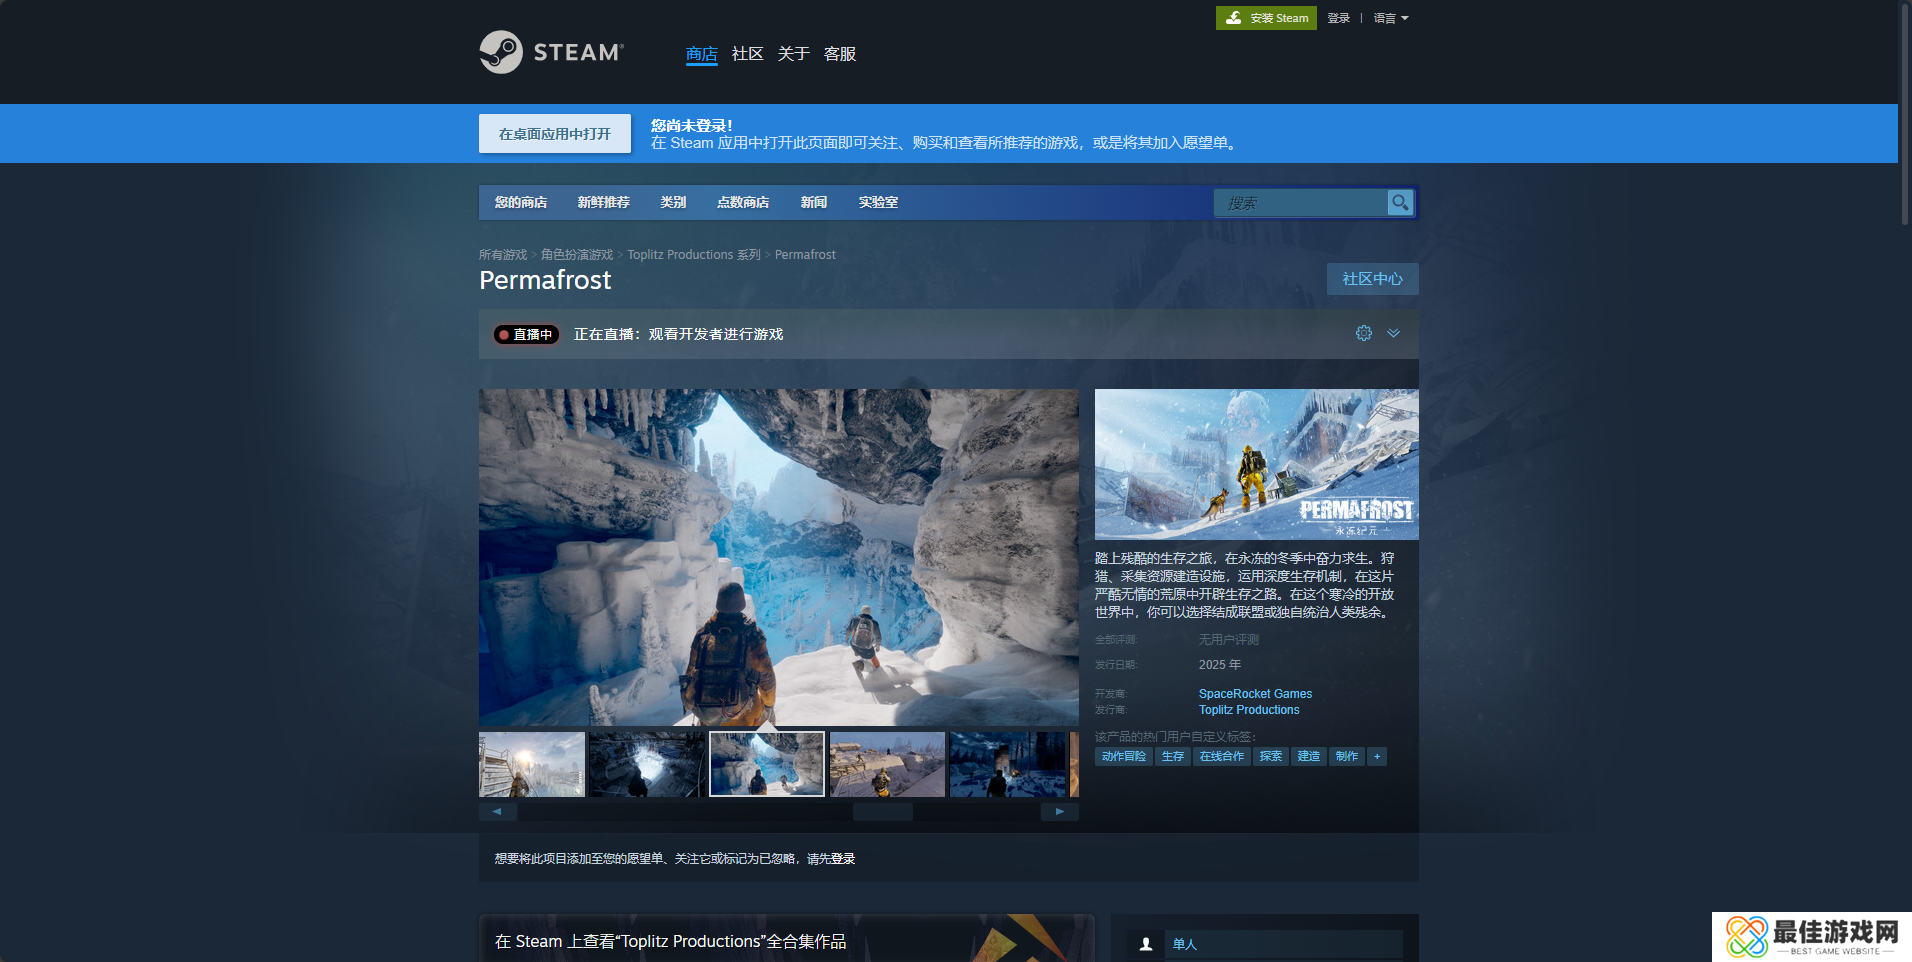Open the 社区中心 community hub button

[1372, 279]
